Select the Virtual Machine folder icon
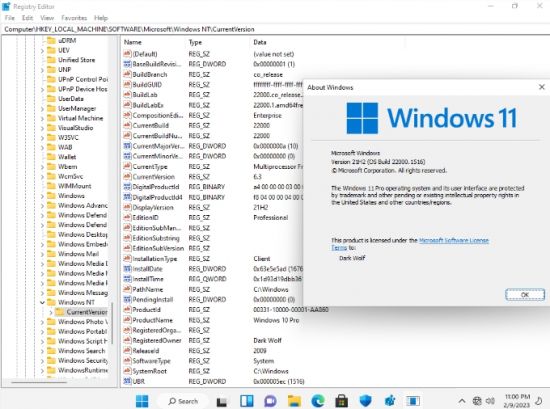The width and height of the screenshot is (550, 409). point(51,118)
